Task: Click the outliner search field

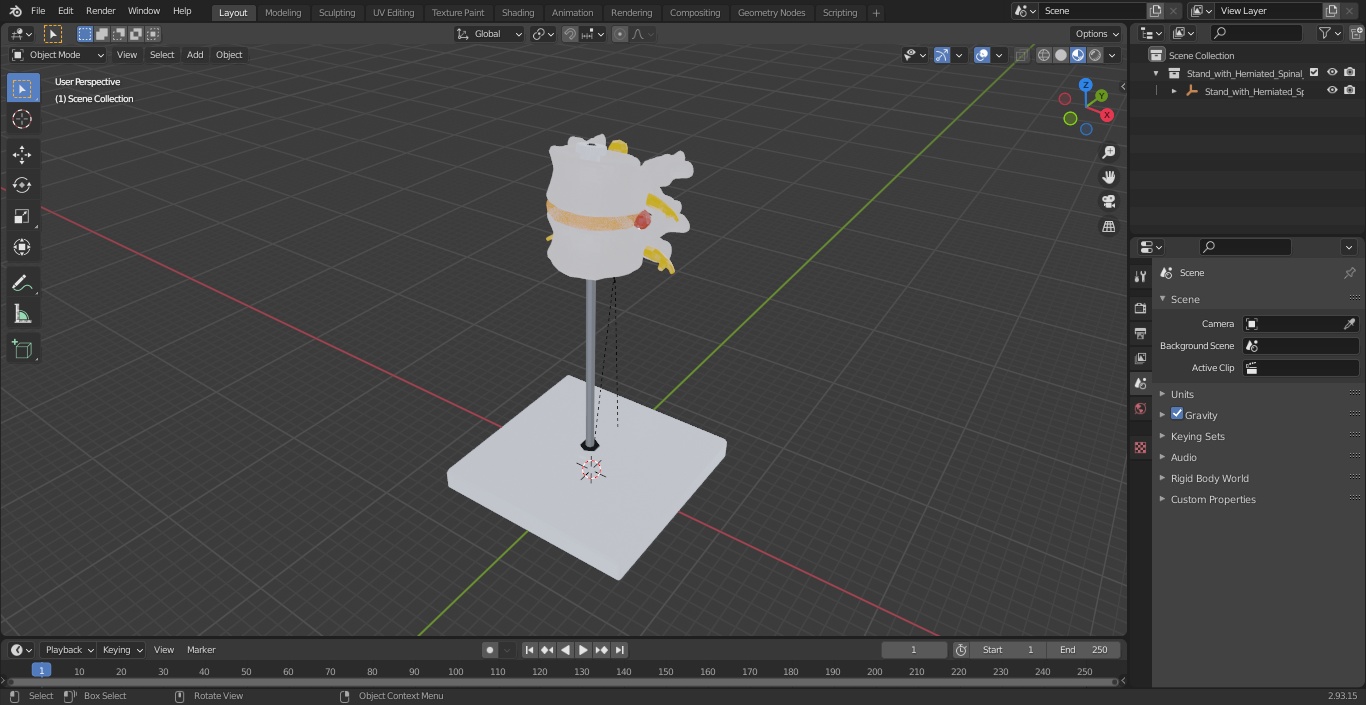Action: [x=1257, y=33]
